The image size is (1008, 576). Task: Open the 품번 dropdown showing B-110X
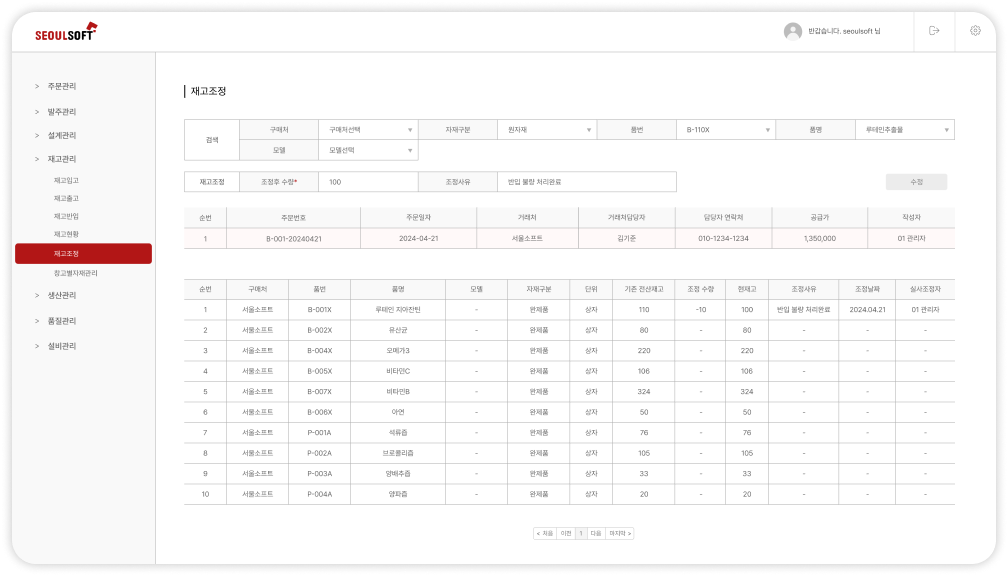tap(726, 130)
